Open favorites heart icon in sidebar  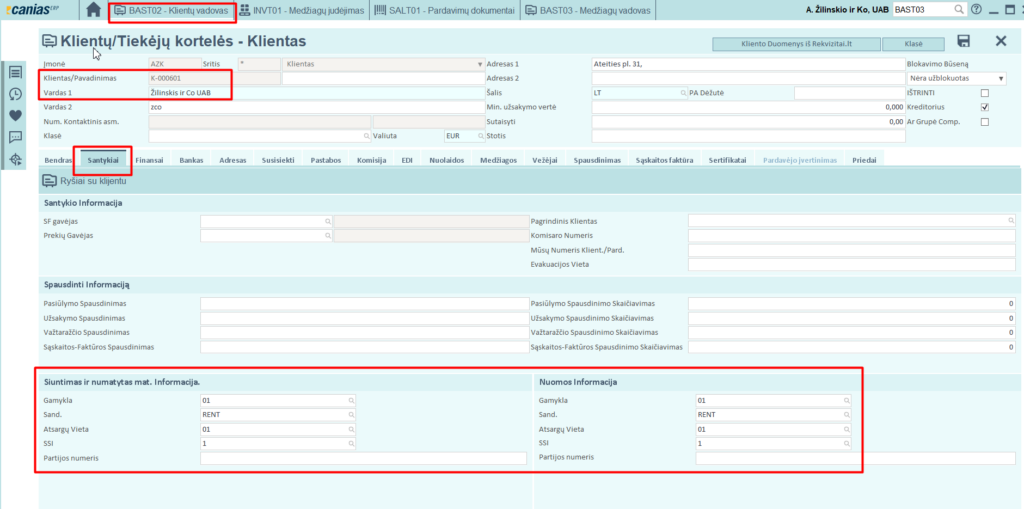(15, 115)
